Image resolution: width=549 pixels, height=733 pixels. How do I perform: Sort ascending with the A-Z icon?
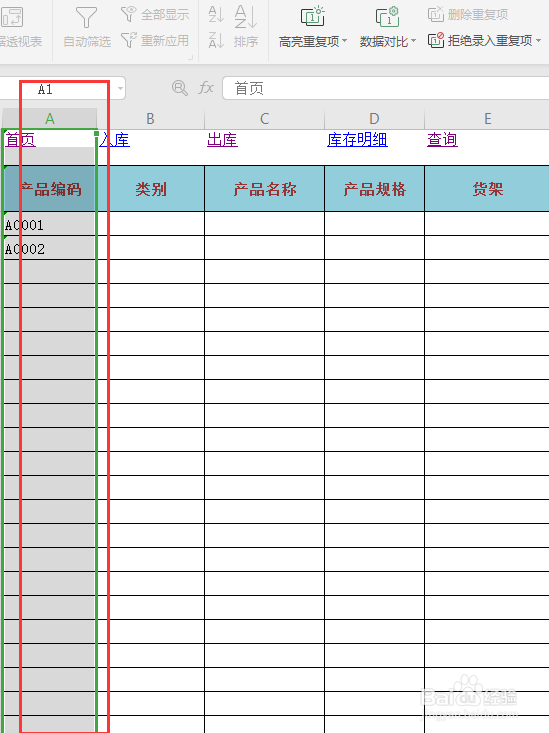coord(216,14)
